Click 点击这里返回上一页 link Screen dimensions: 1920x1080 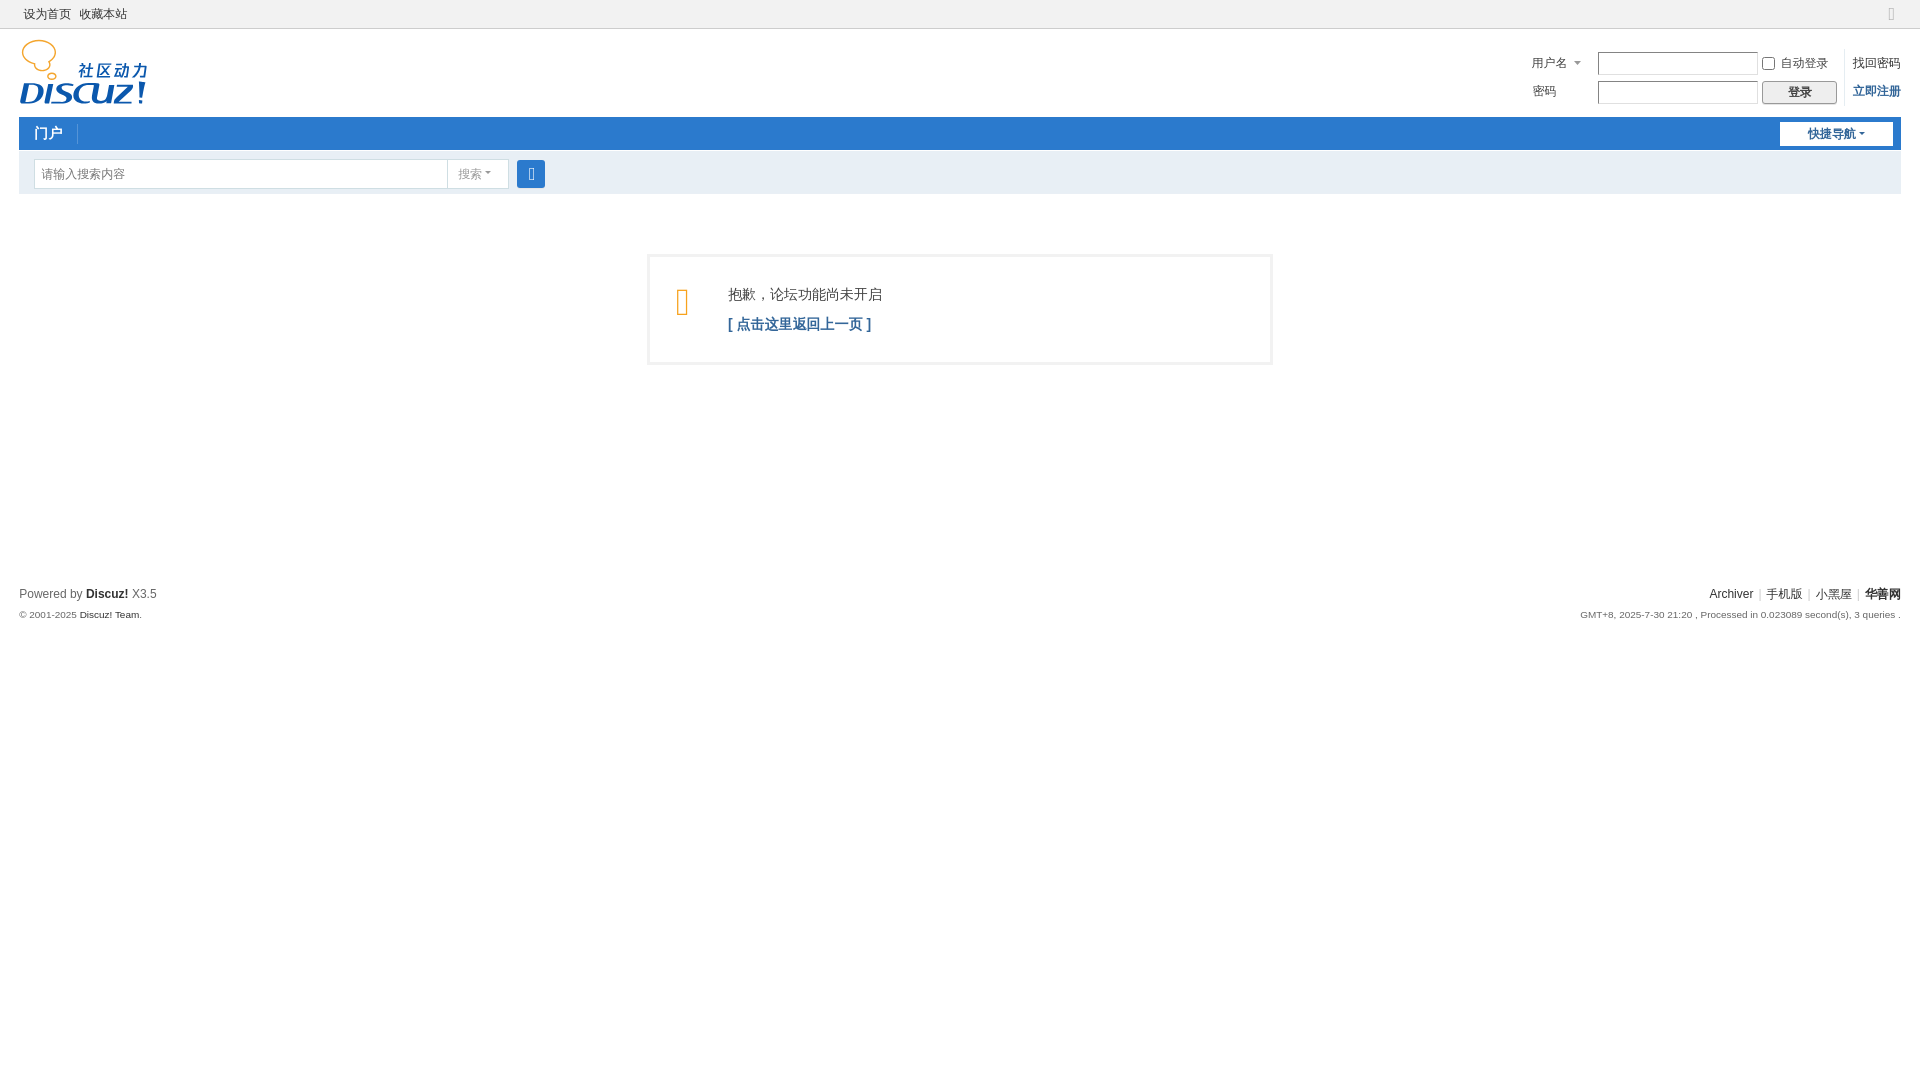[x=799, y=324]
